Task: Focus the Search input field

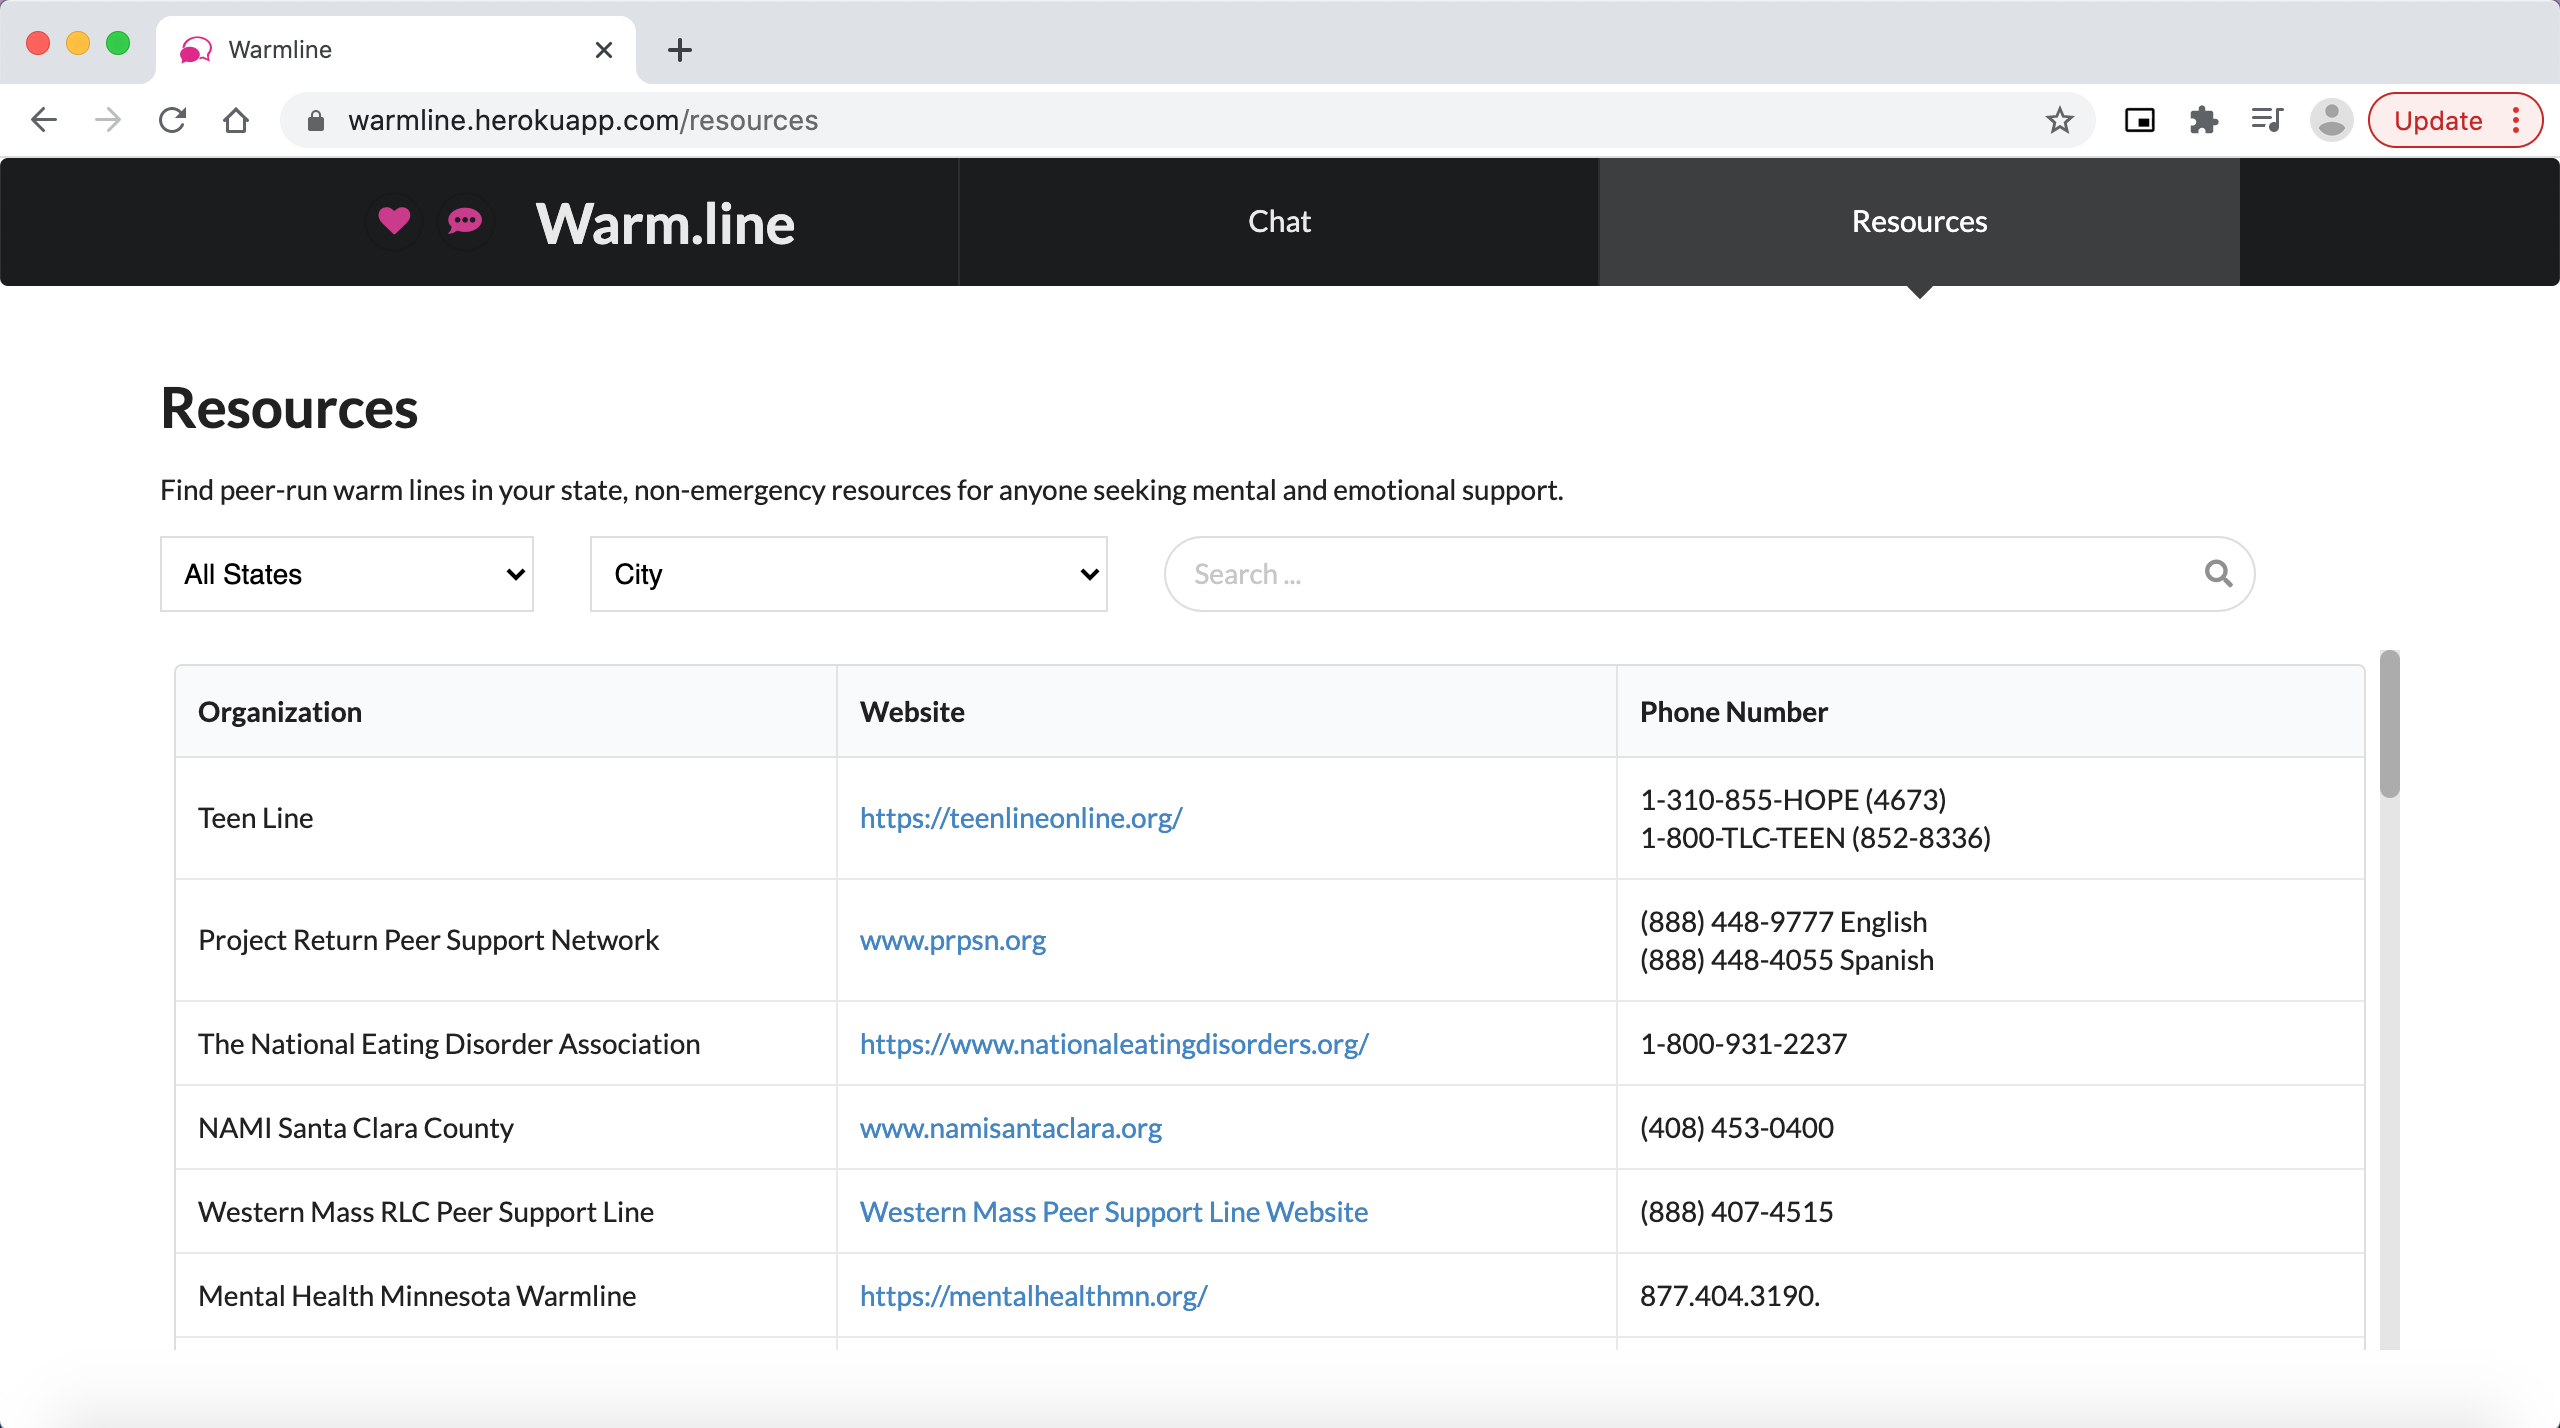Action: click(x=1690, y=574)
